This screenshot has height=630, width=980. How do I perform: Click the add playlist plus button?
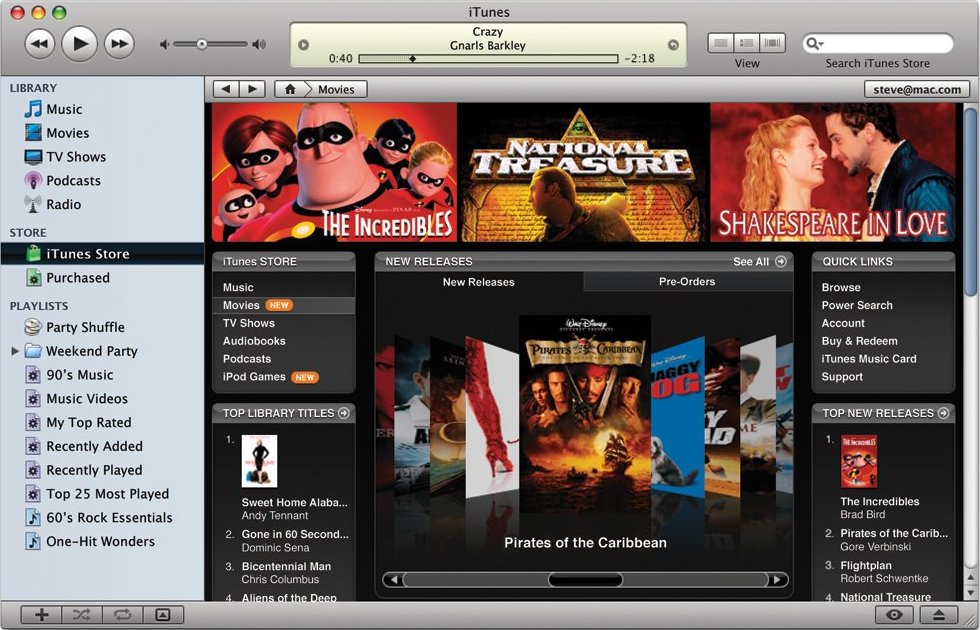tap(41, 615)
